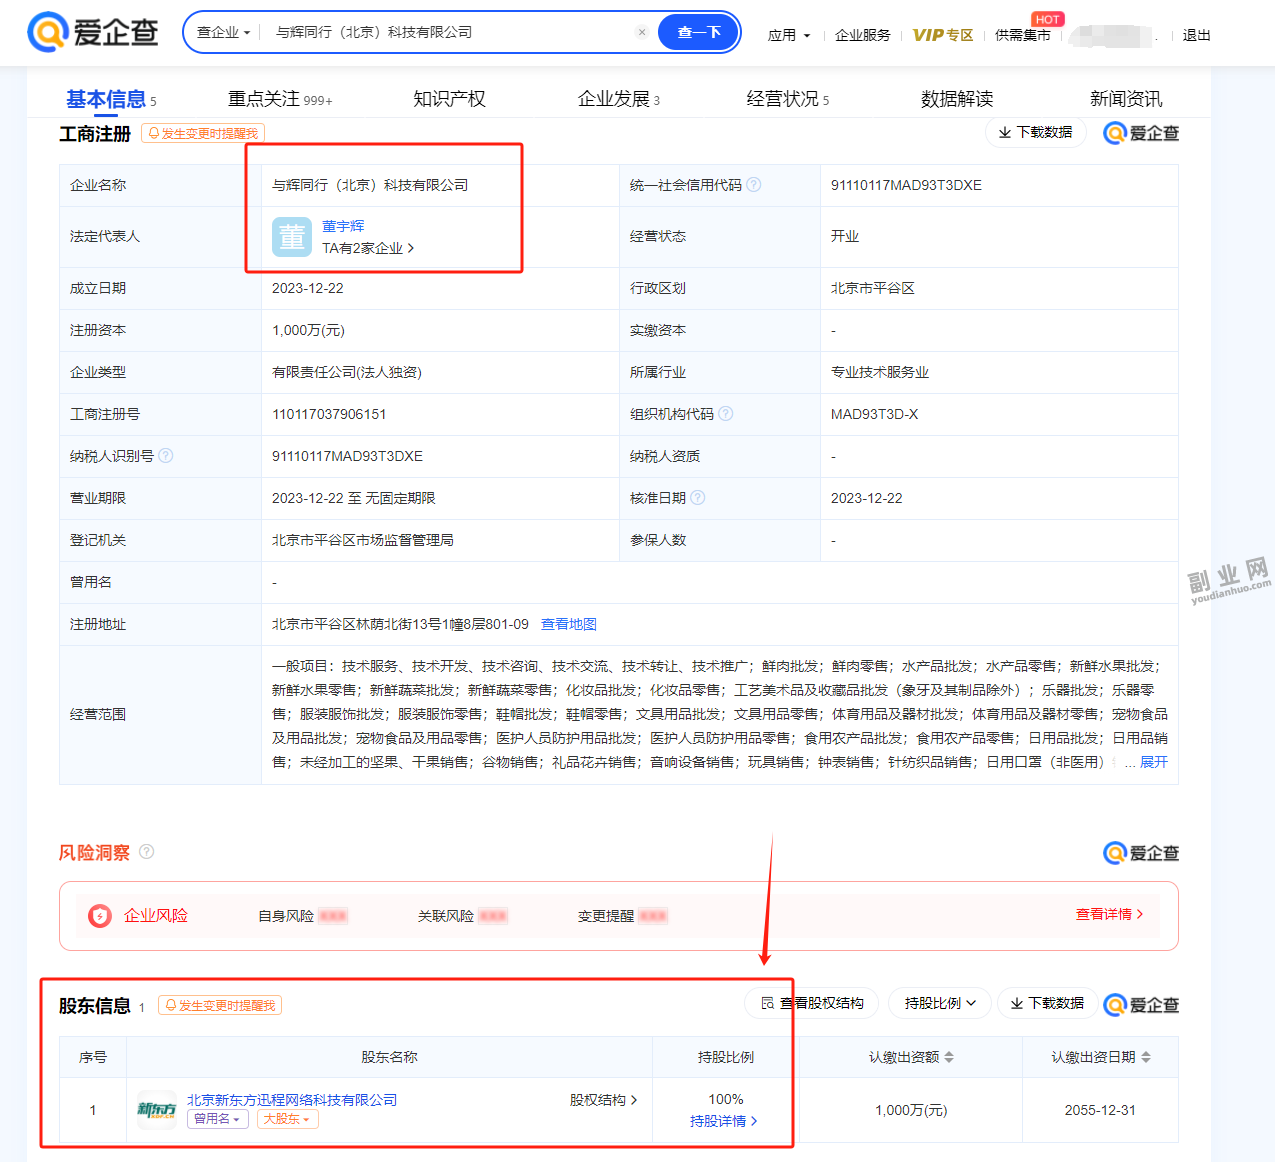Download data for 工商注册 section
1275x1162 pixels.
click(1036, 132)
